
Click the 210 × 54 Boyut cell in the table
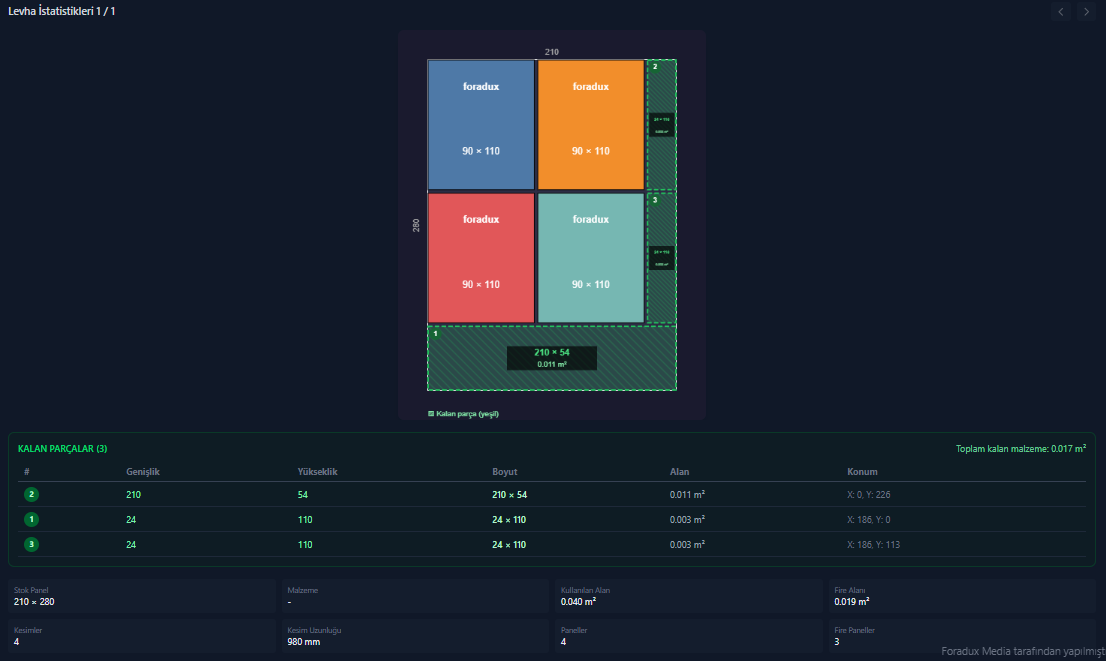510,495
